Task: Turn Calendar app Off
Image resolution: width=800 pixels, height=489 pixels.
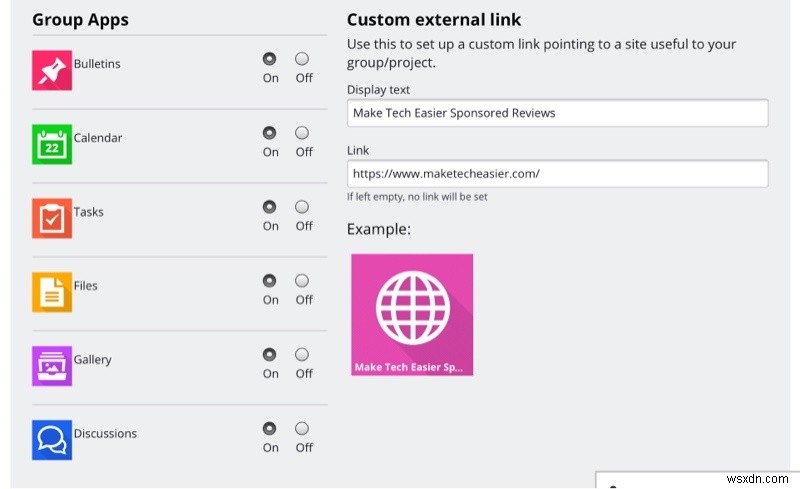Action: (302, 133)
